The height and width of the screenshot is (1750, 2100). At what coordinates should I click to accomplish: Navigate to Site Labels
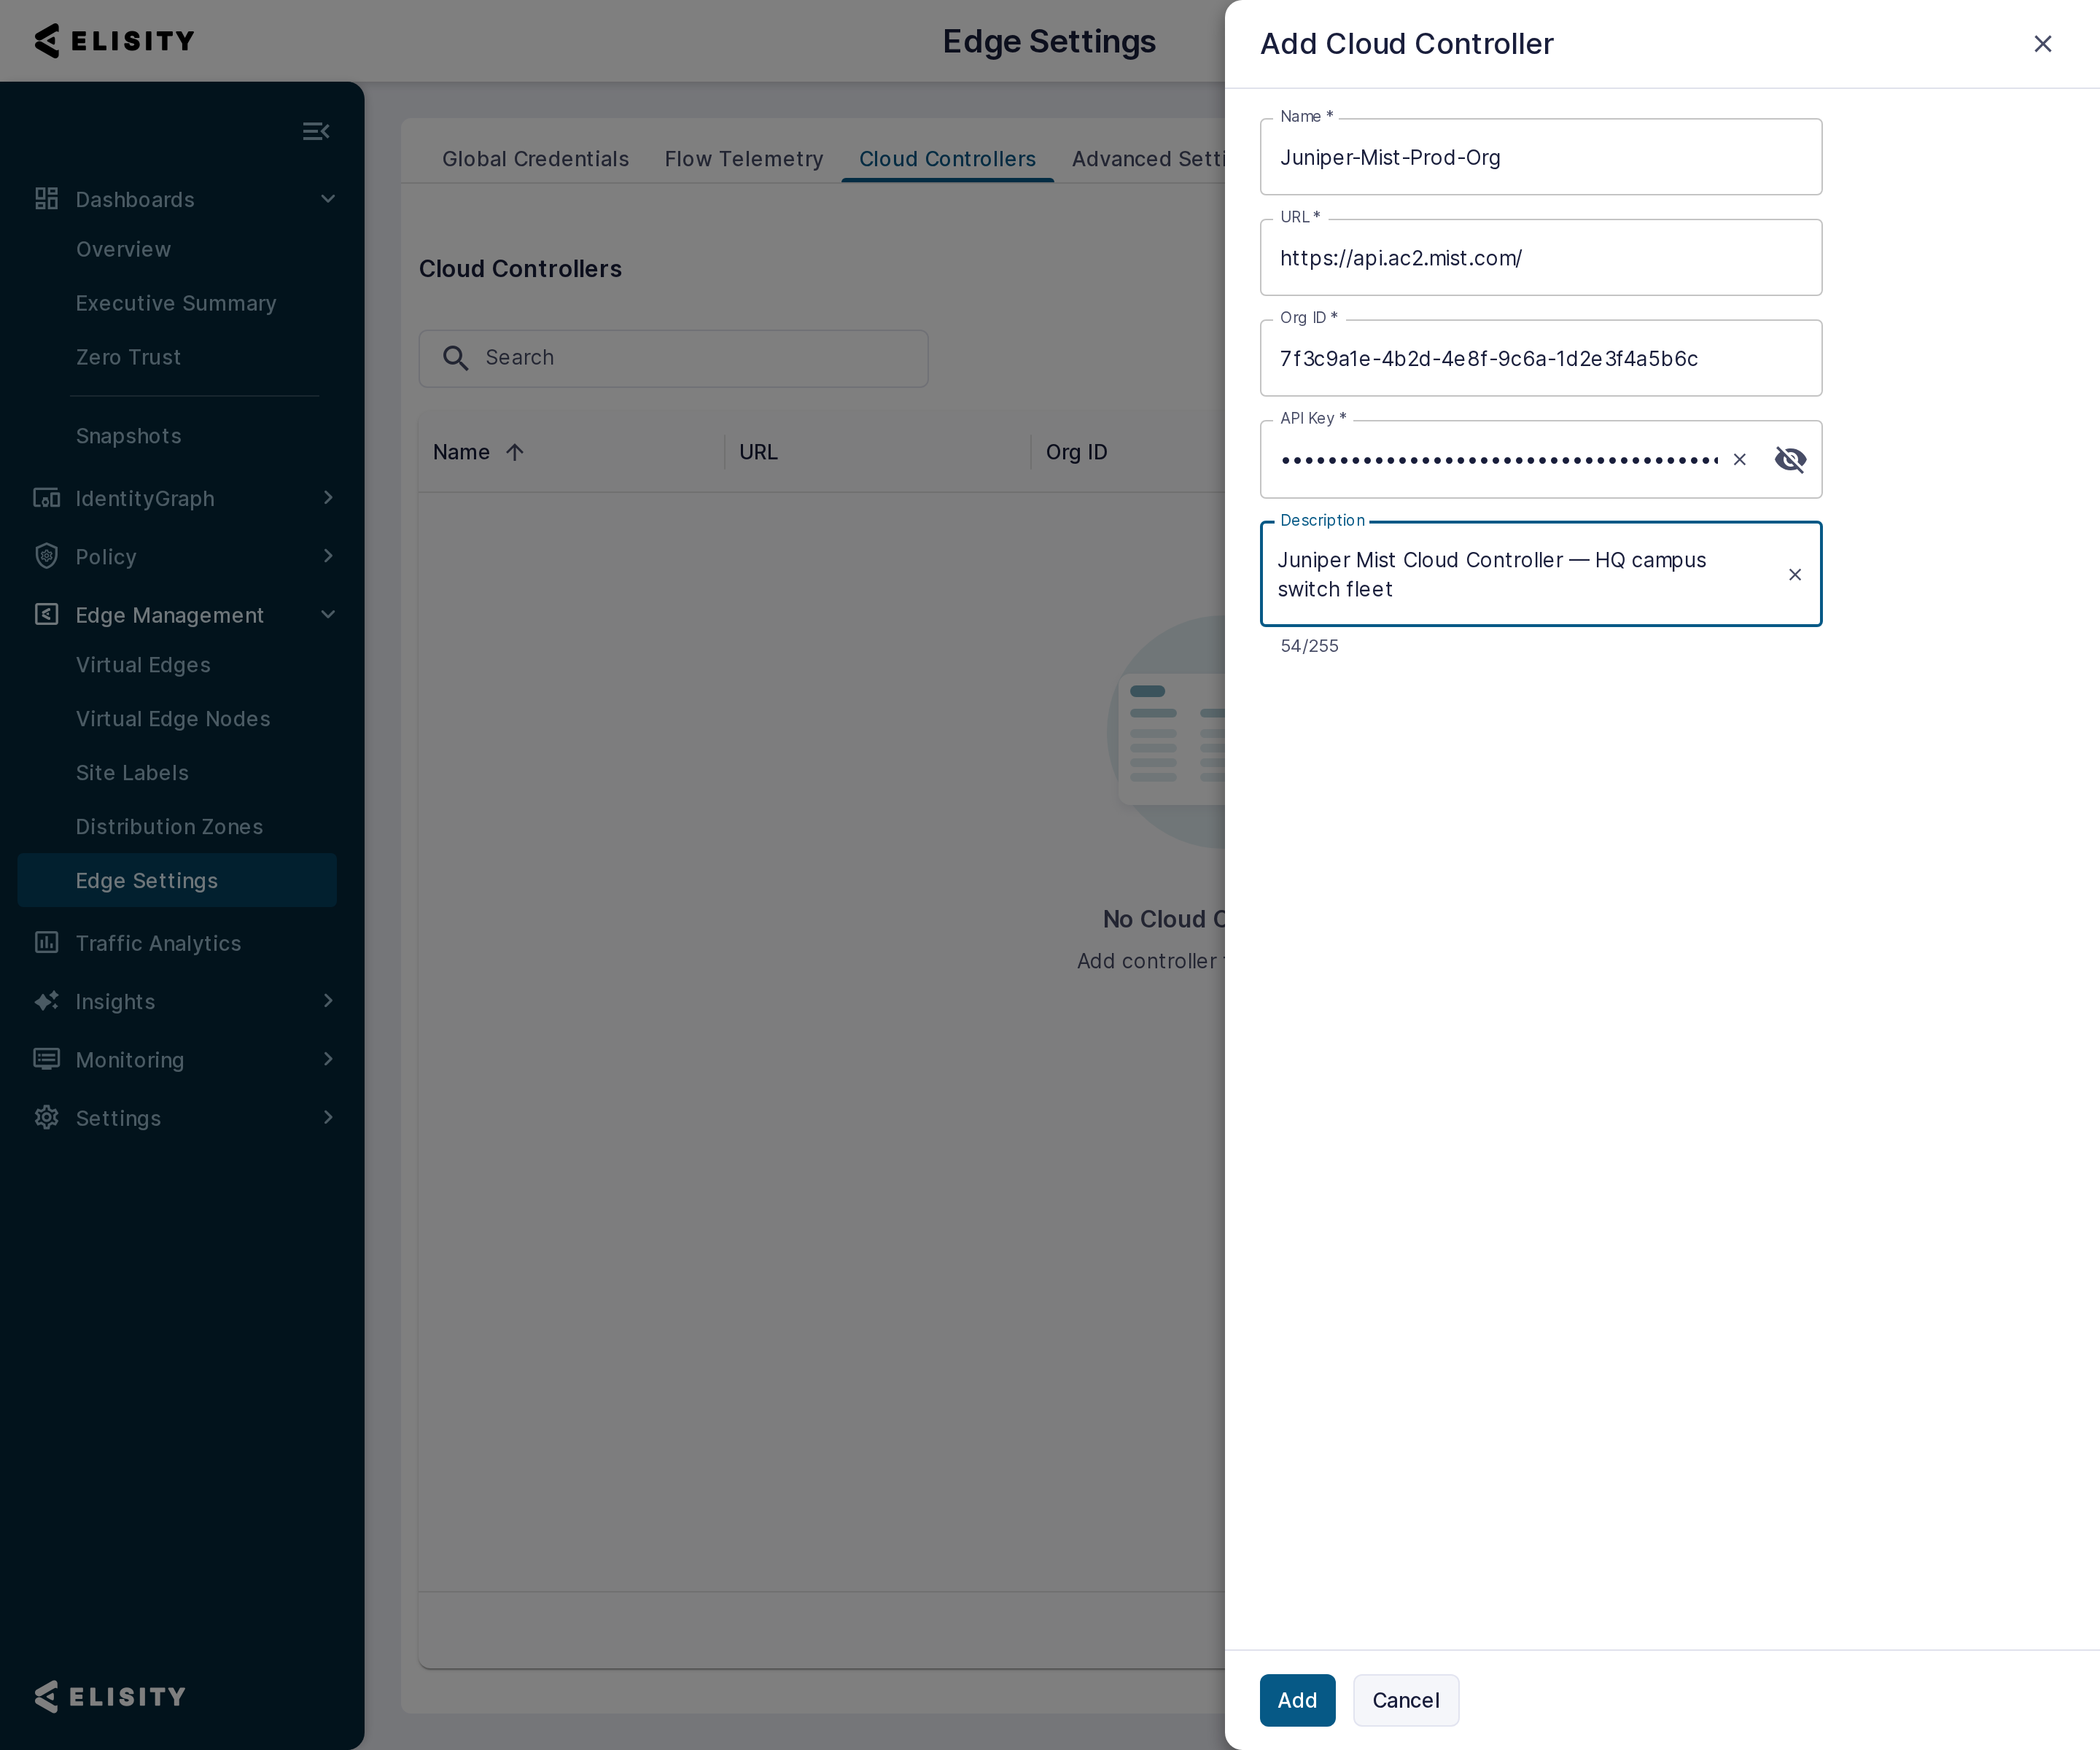[132, 773]
